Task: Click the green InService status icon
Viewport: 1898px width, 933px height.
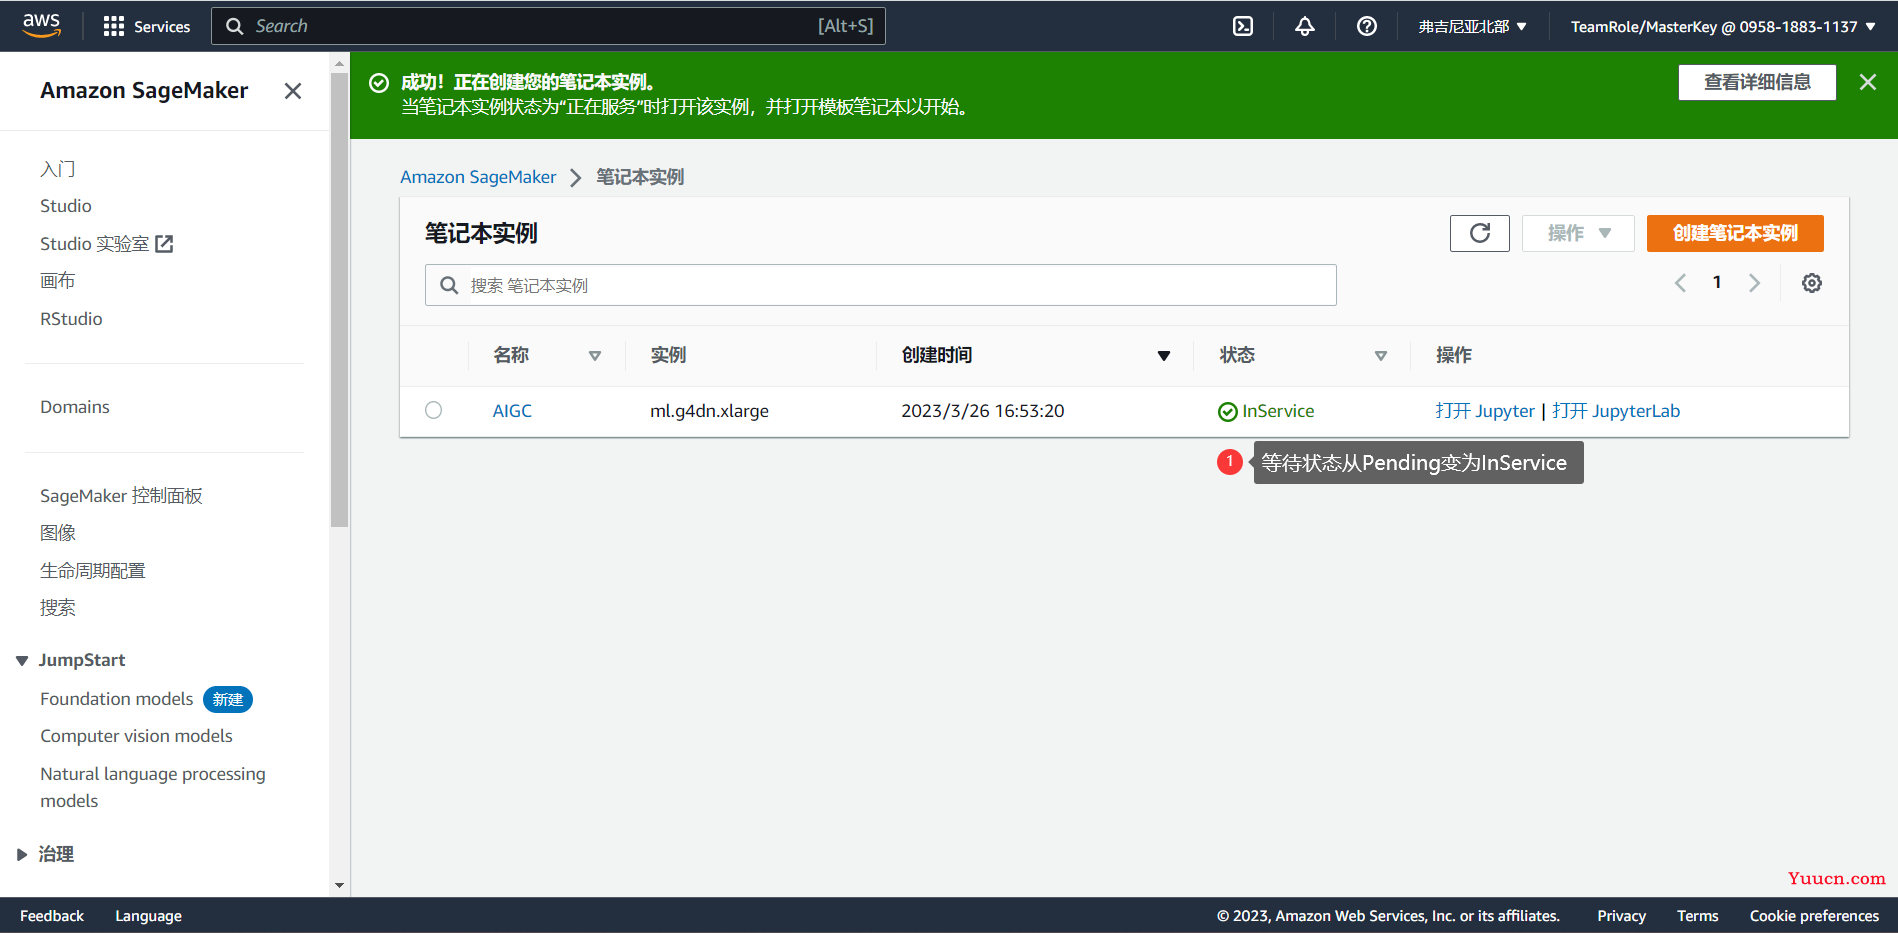Action: [1228, 411]
